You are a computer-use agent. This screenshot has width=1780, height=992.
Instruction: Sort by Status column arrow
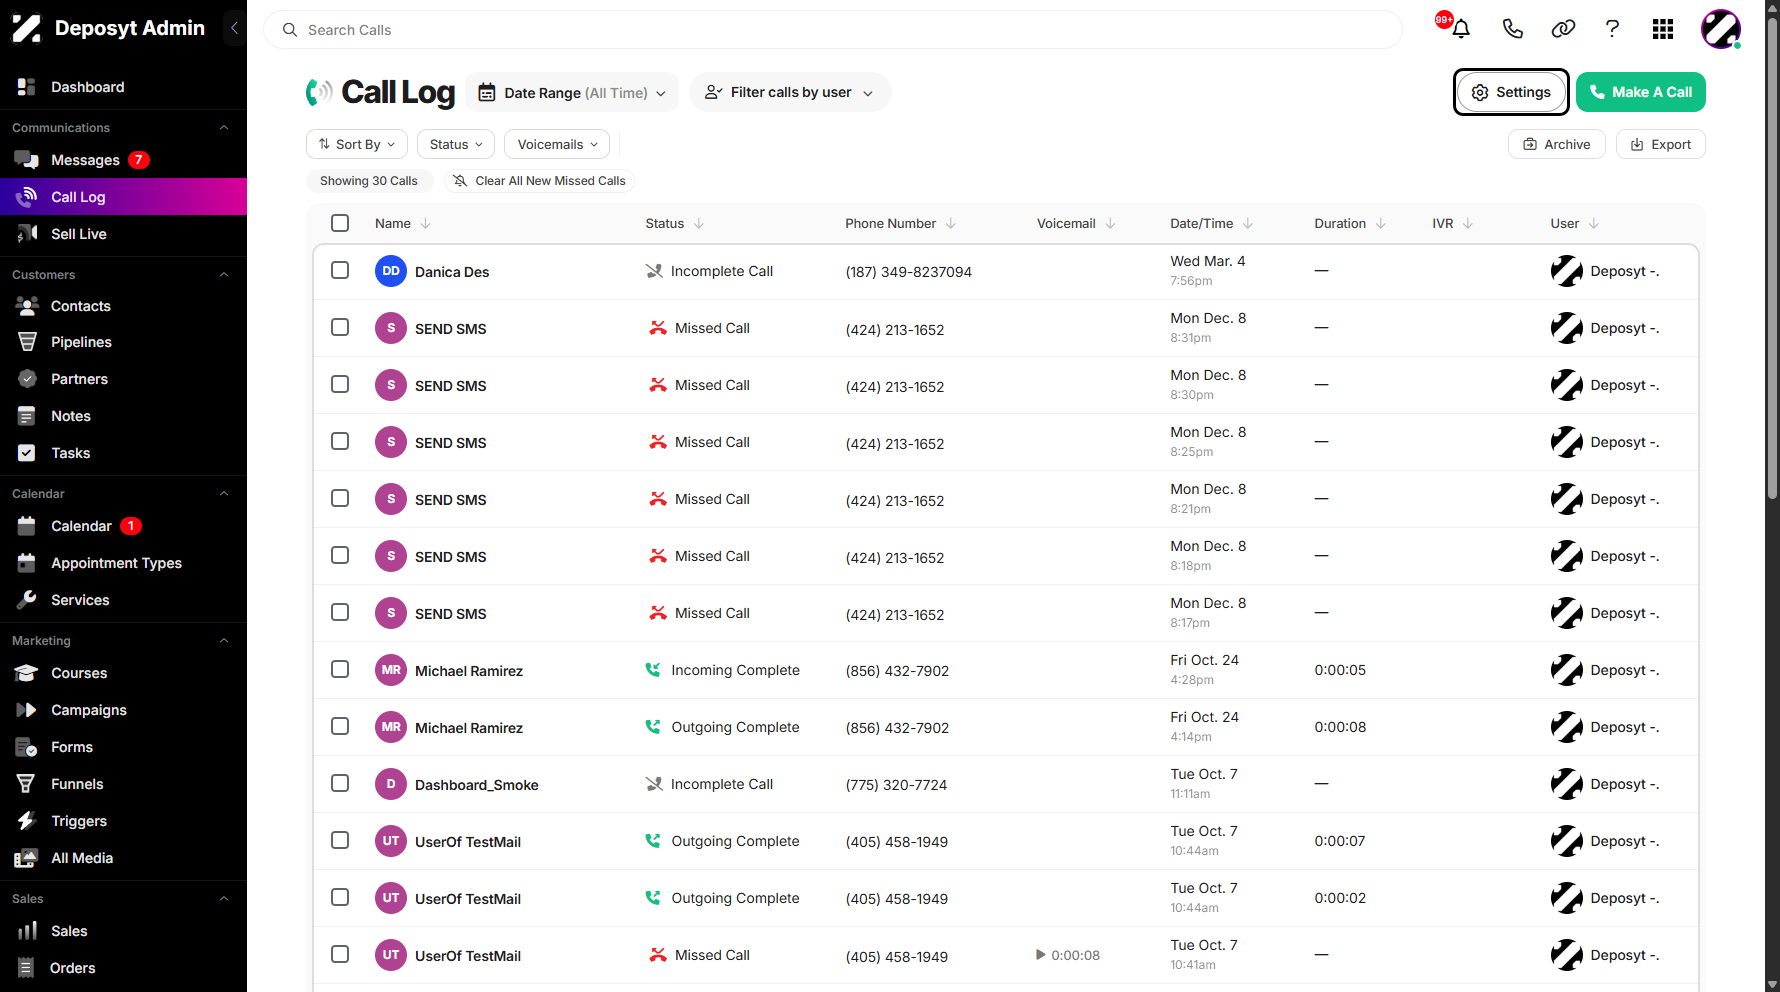click(699, 223)
